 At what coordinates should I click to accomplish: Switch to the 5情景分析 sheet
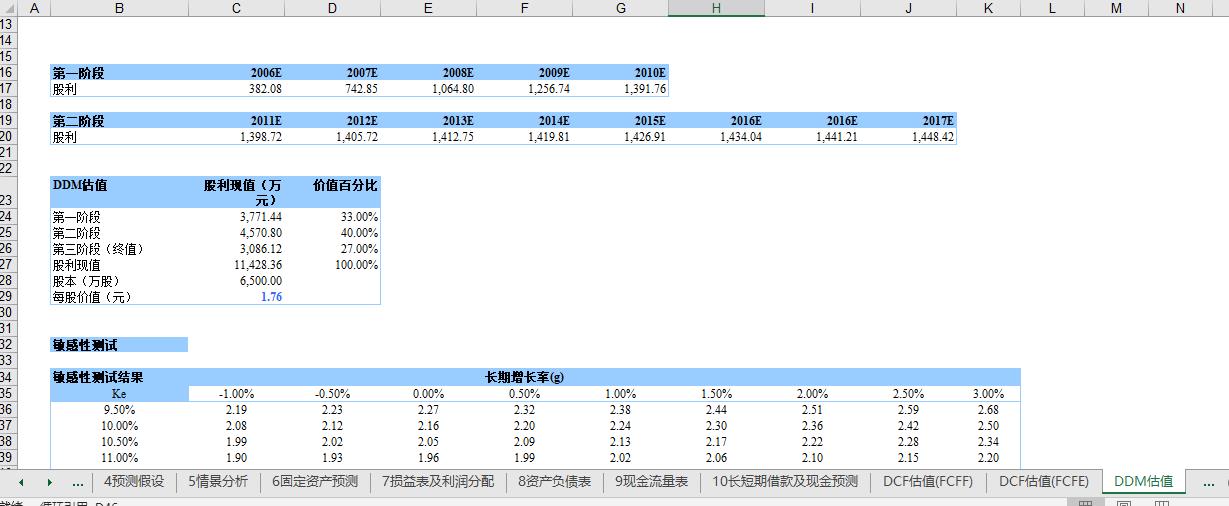coord(217,481)
